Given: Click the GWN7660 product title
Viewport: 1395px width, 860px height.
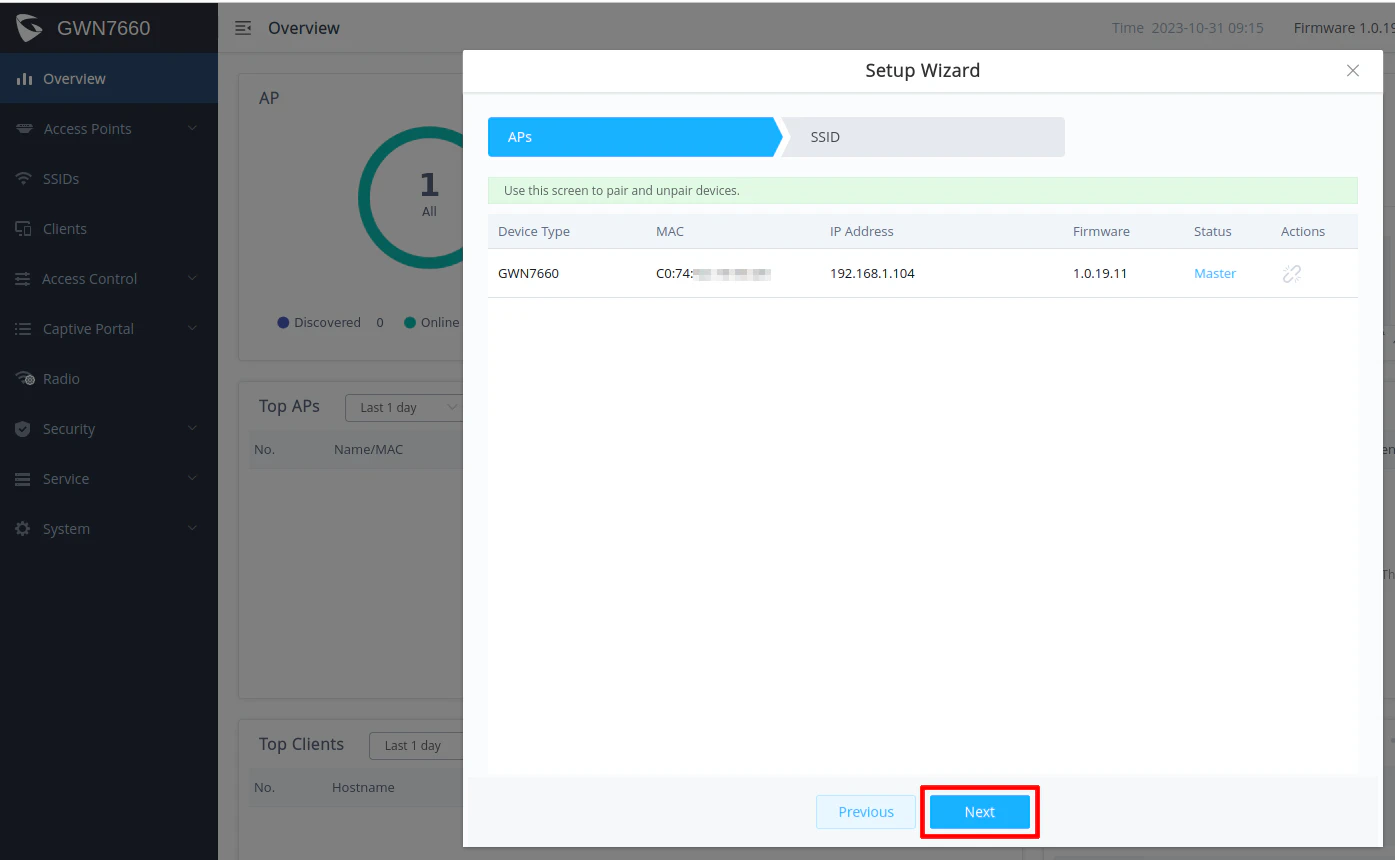Looking at the screenshot, I should [x=104, y=28].
